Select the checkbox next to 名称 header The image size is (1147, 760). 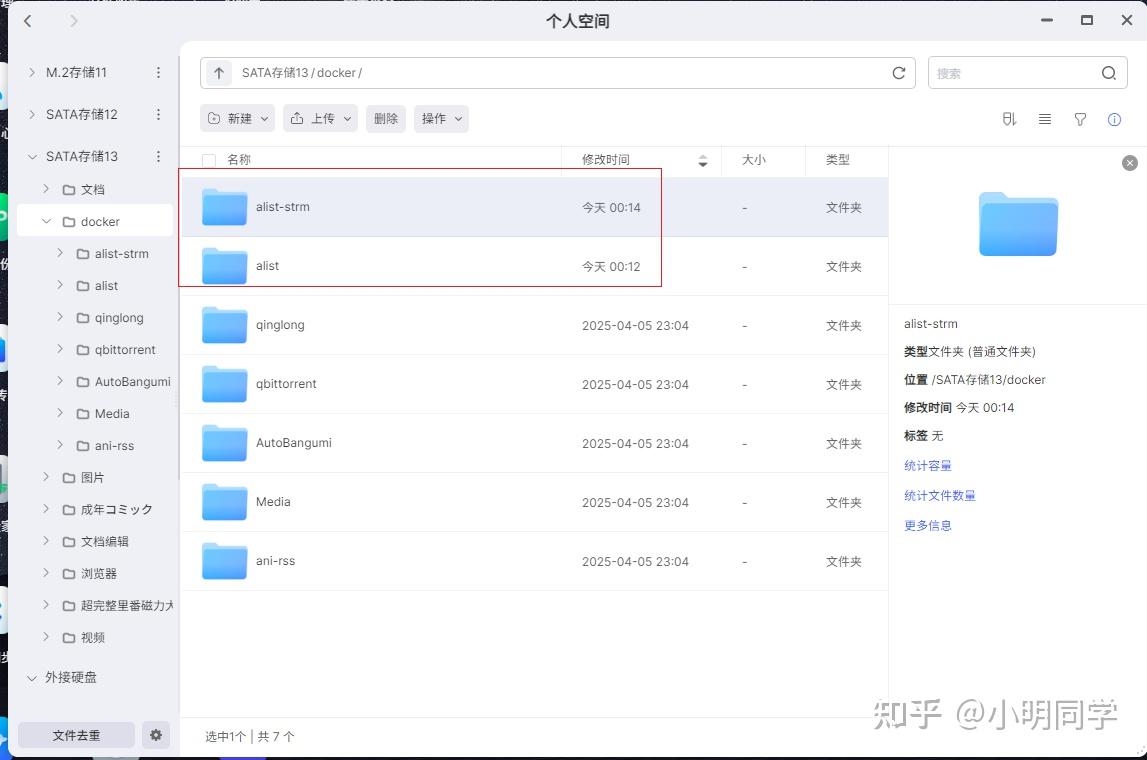[209, 160]
